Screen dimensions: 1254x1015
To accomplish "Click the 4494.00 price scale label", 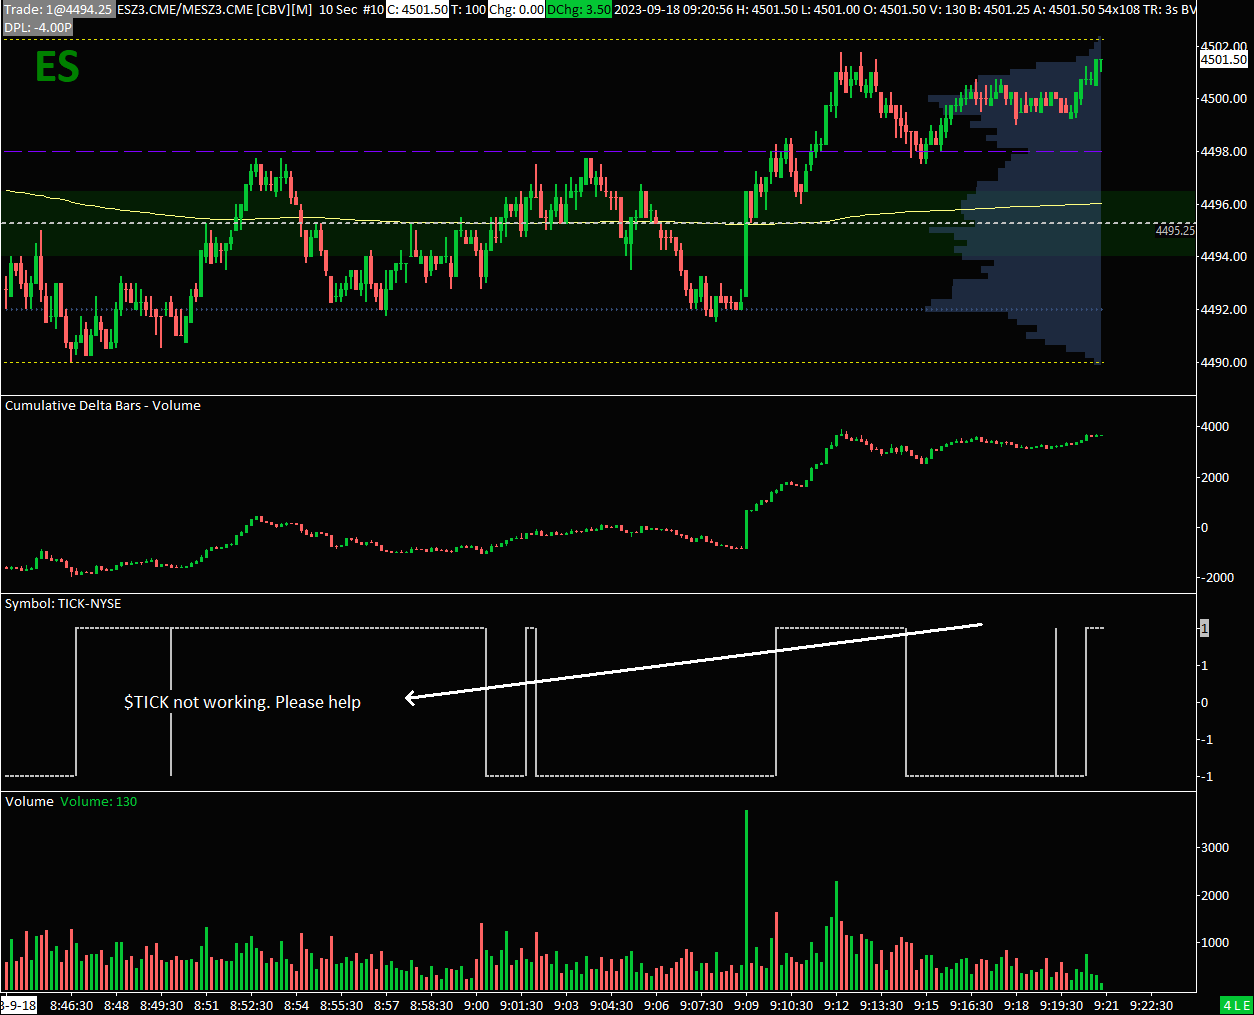I will (x=1224, y=257).
